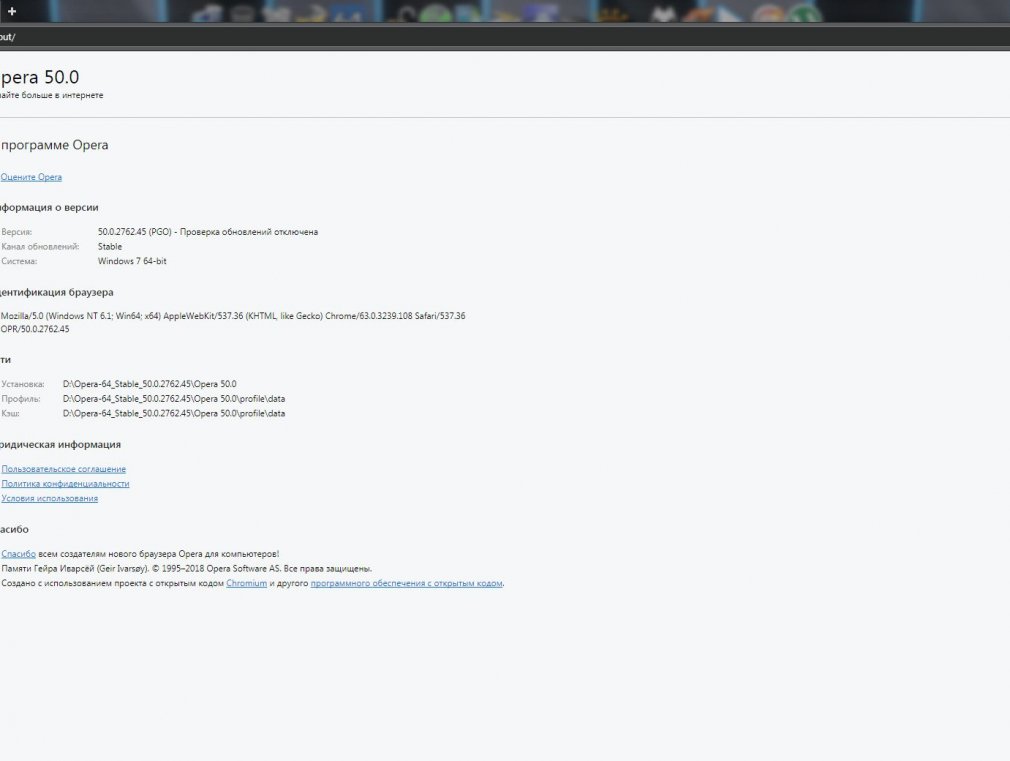Click the 'Кэш' cache path value
This screenshot has width=1010, height=761.
click(x=173, y=413)
